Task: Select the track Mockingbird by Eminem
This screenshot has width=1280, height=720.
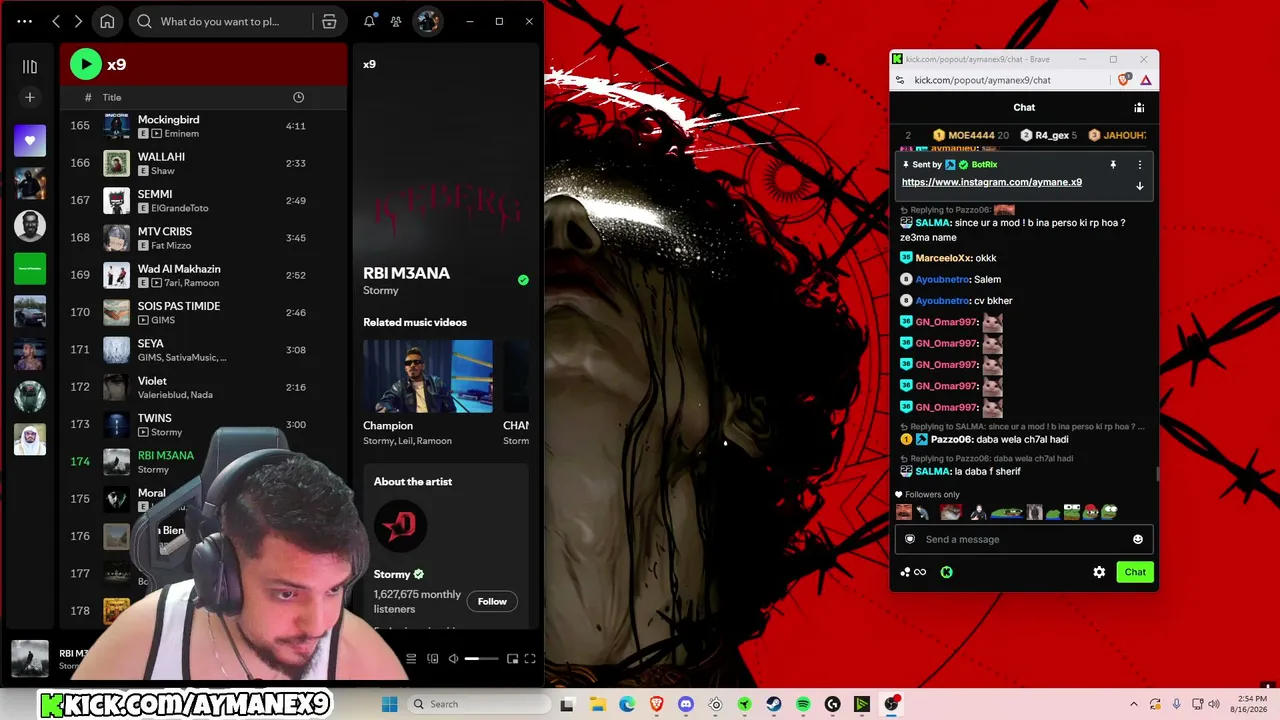Action: pyautogui.click(x=203, y=126)
